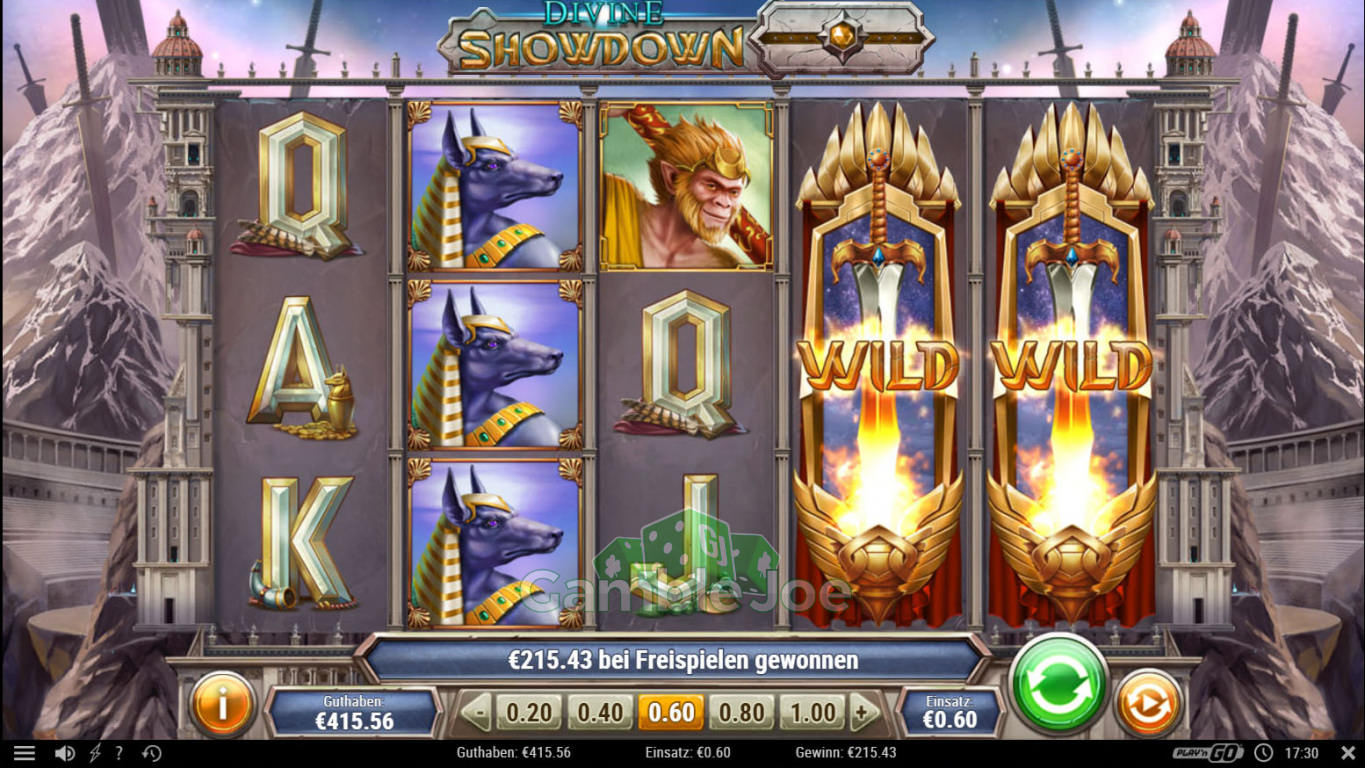Click the Play'n GO logo

click(1209, 753)
